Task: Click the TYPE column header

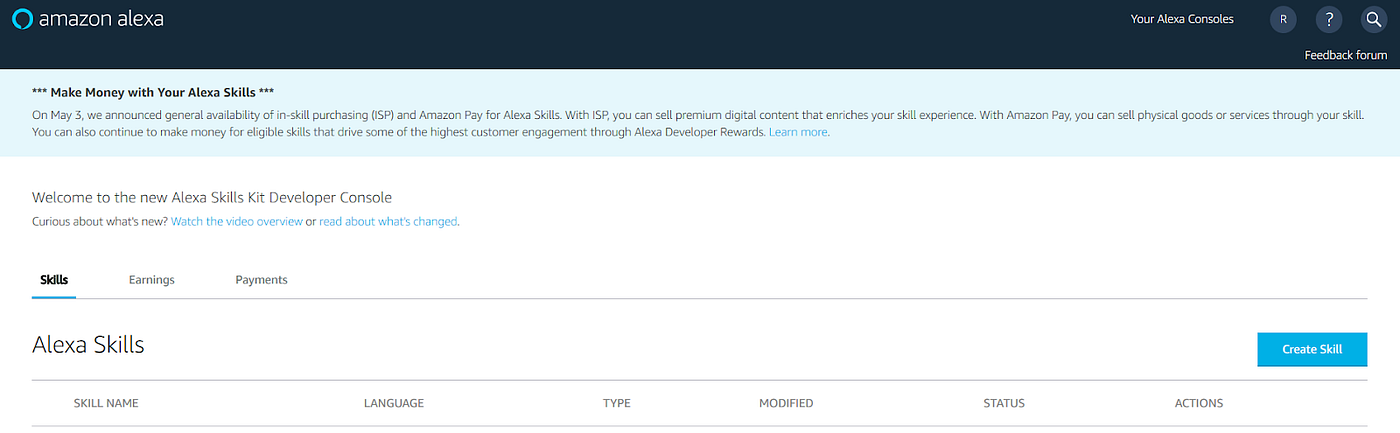Action: pyautogui.click(x=616, y=403)
